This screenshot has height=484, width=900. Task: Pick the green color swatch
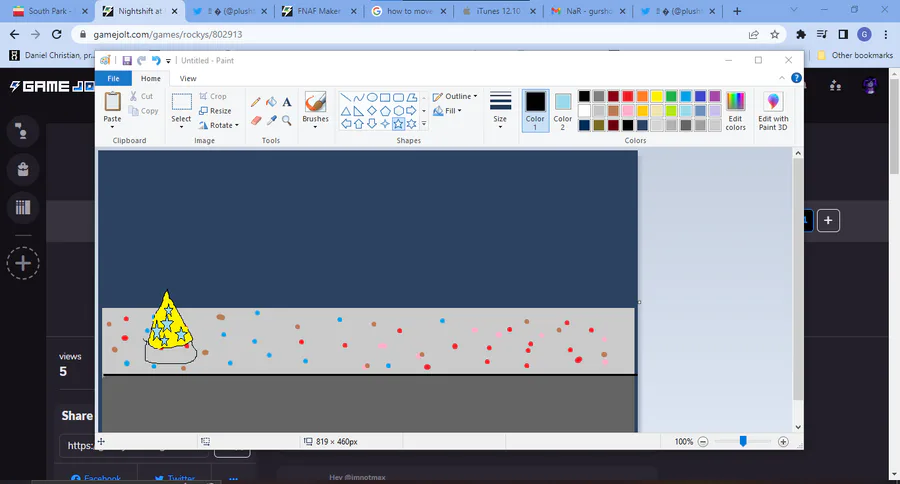click(671, 96)
